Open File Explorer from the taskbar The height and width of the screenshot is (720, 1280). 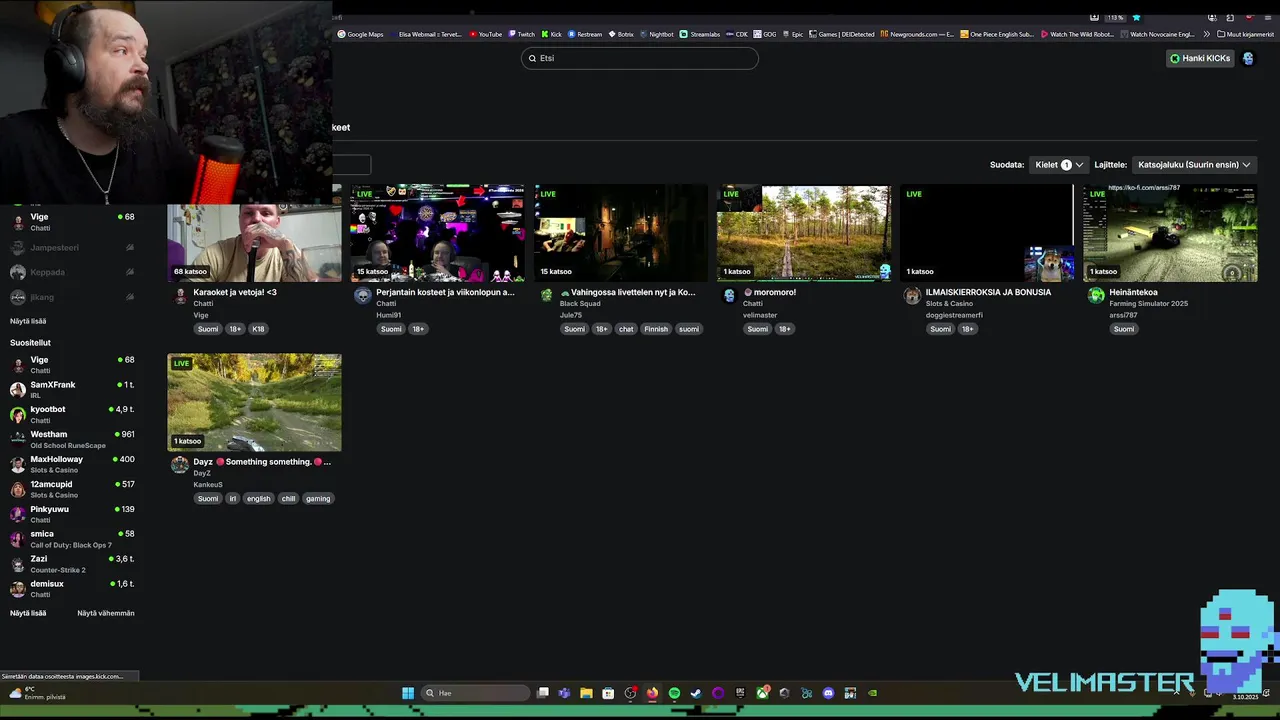pos(586,693)
